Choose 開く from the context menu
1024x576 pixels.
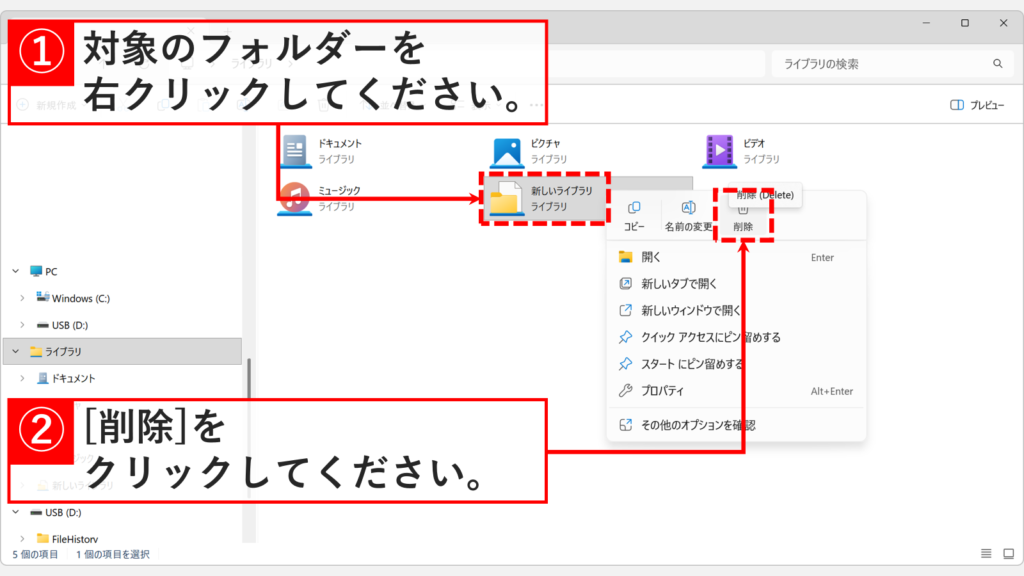(736, 257)
